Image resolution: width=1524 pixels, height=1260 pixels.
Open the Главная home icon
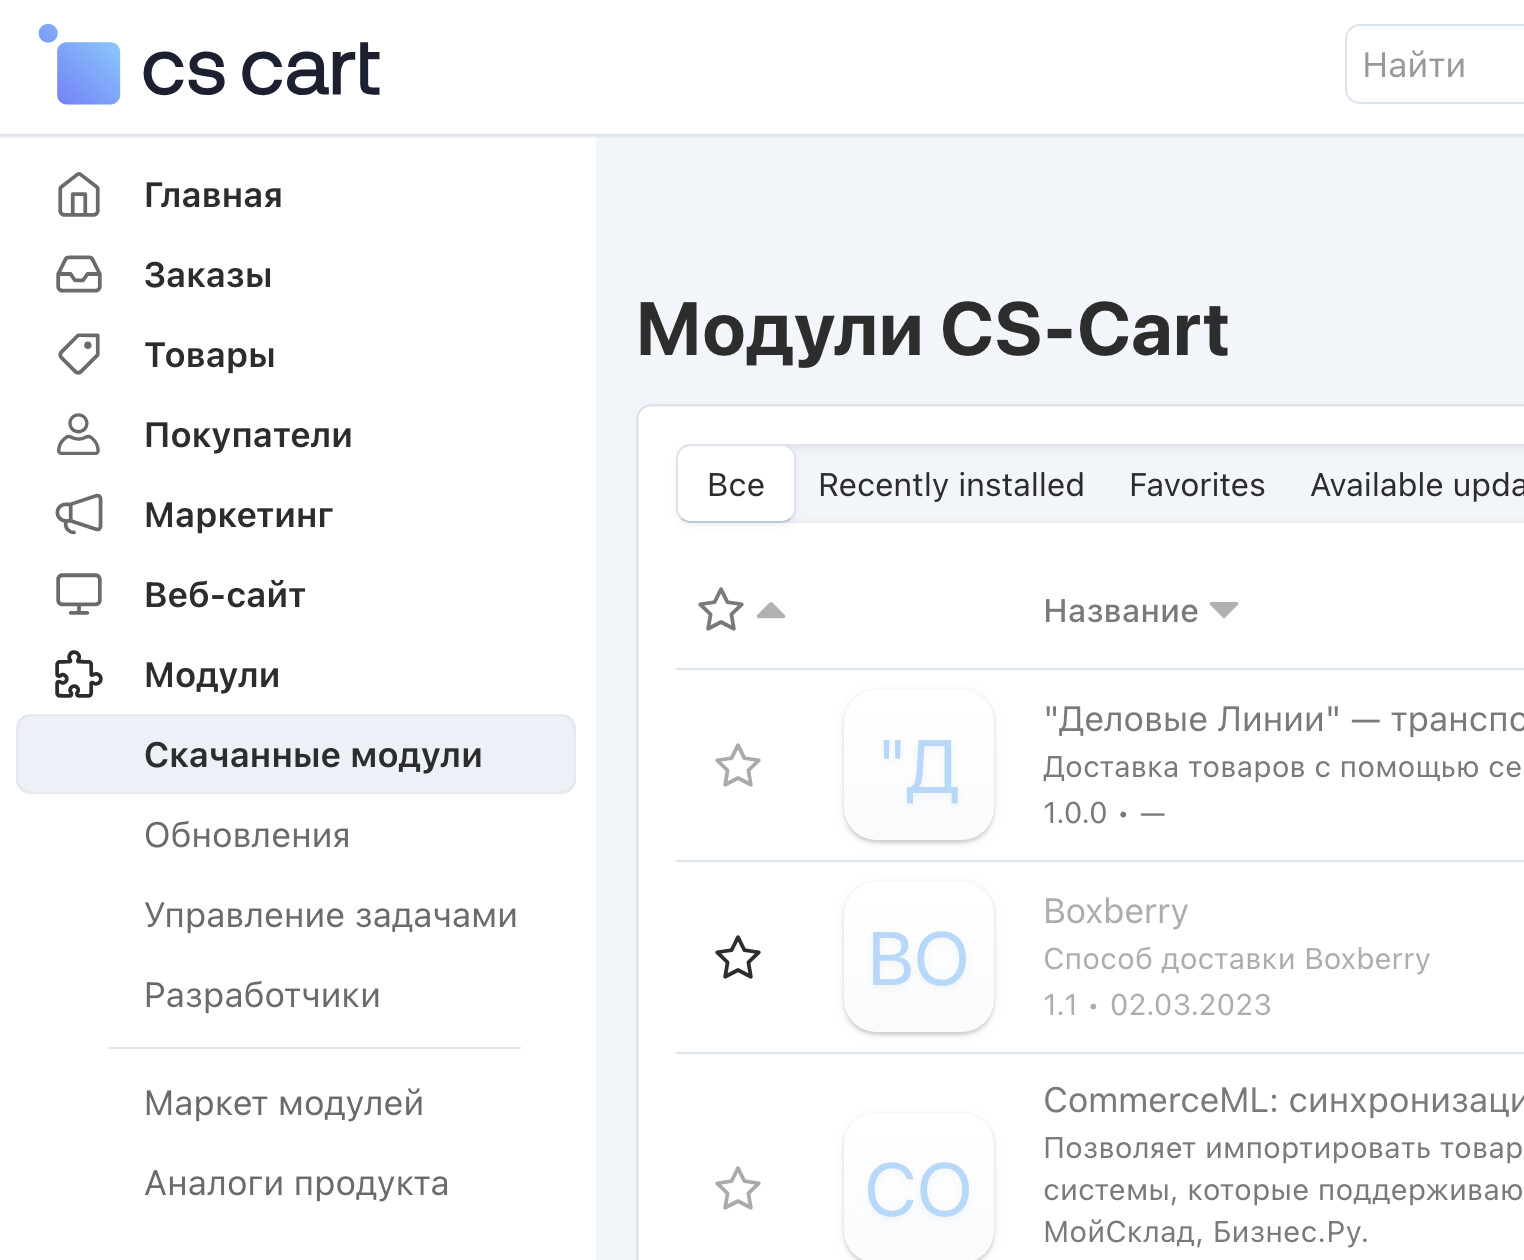pyautogui.click(x=79, y=195)
